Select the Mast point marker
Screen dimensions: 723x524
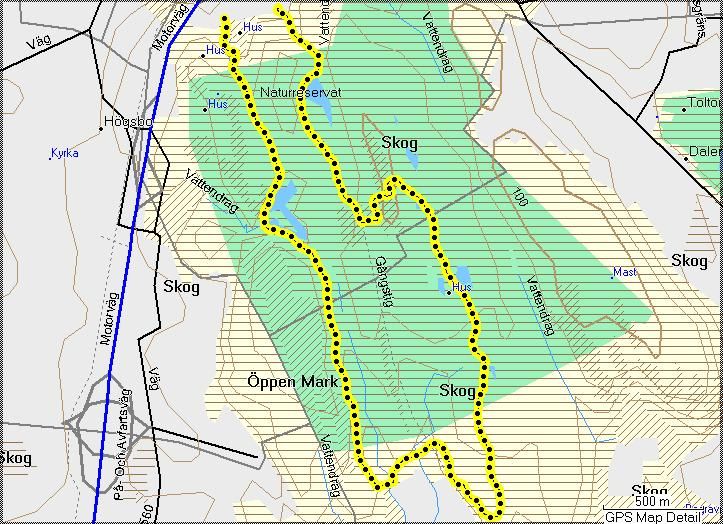click(x=613, y=275)
